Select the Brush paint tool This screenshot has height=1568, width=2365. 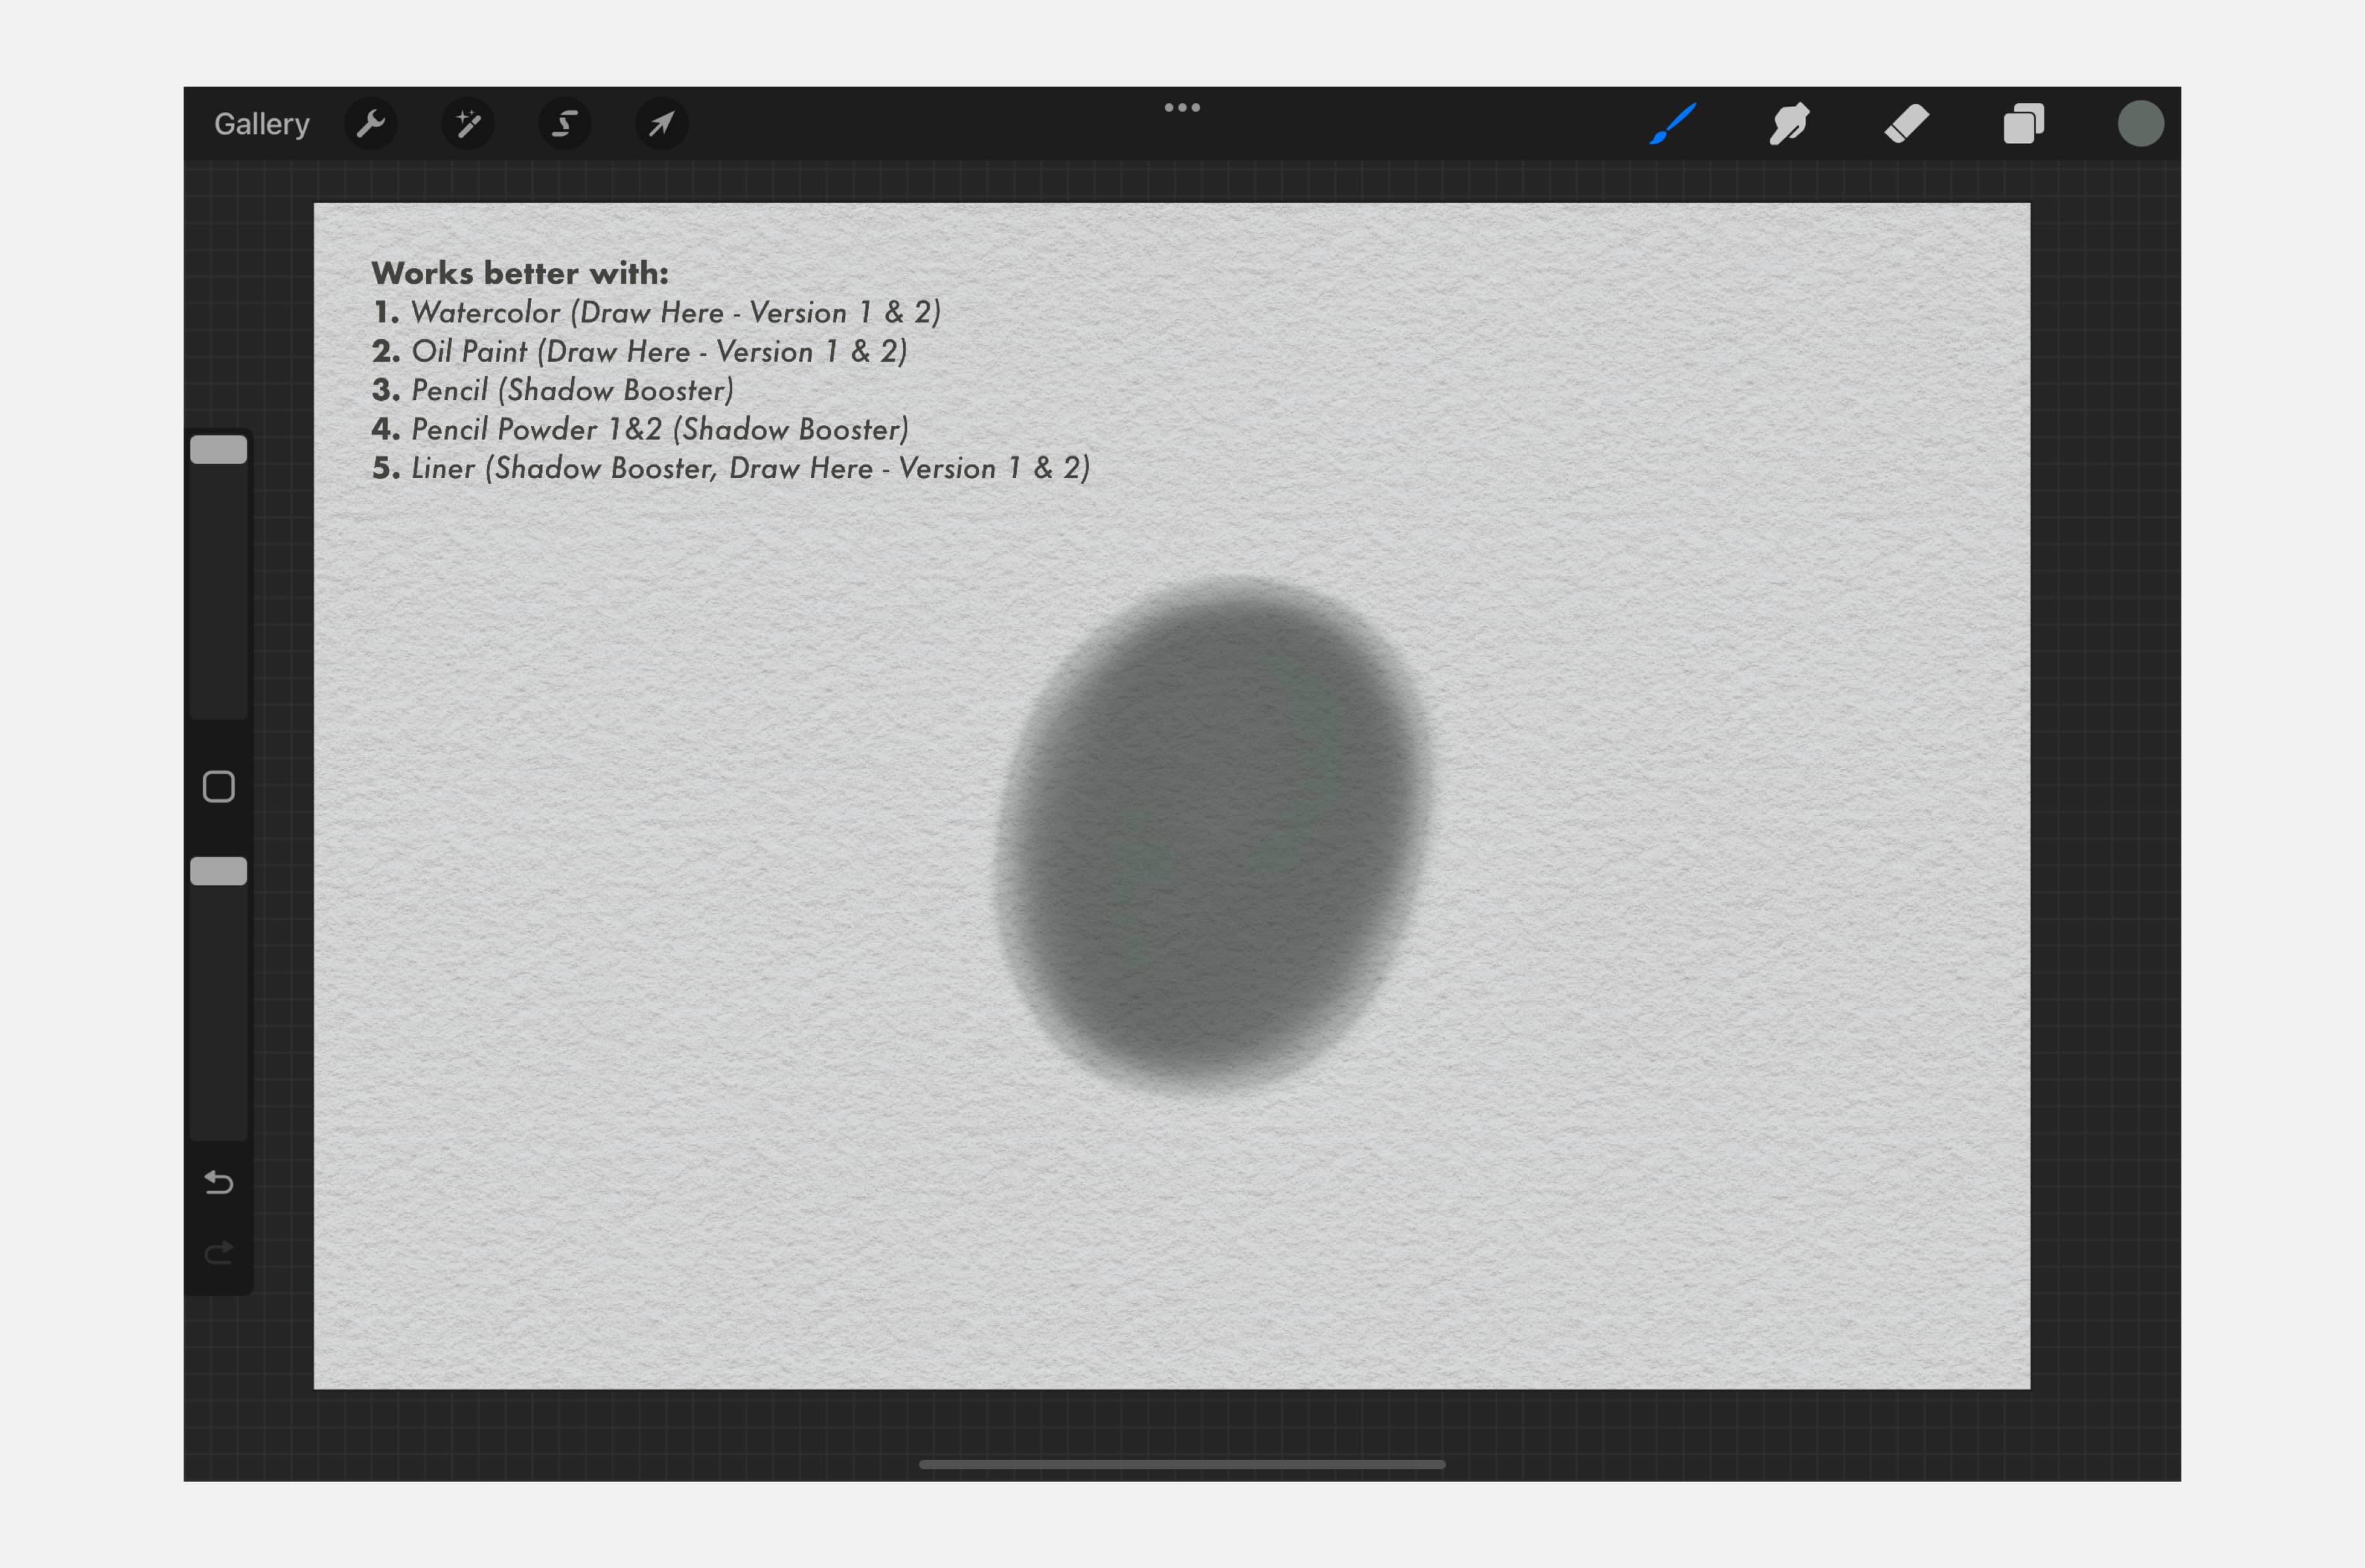coord(1673,124)
